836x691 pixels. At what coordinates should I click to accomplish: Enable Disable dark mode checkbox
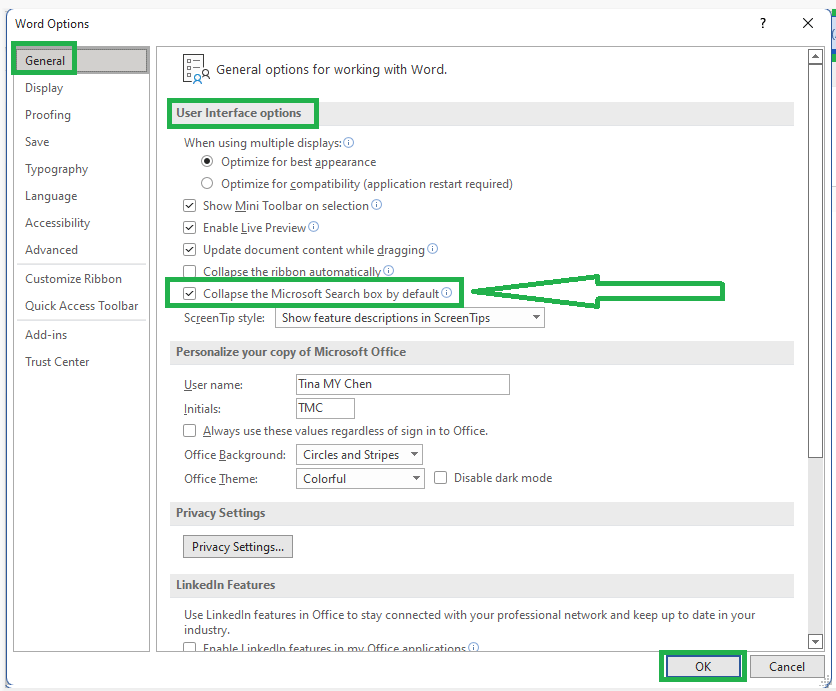pos(441,477)
